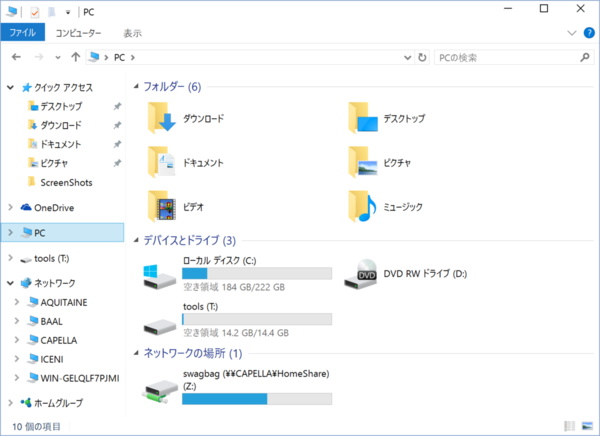Switch to details view in status bar

click(x=570, y=426)
